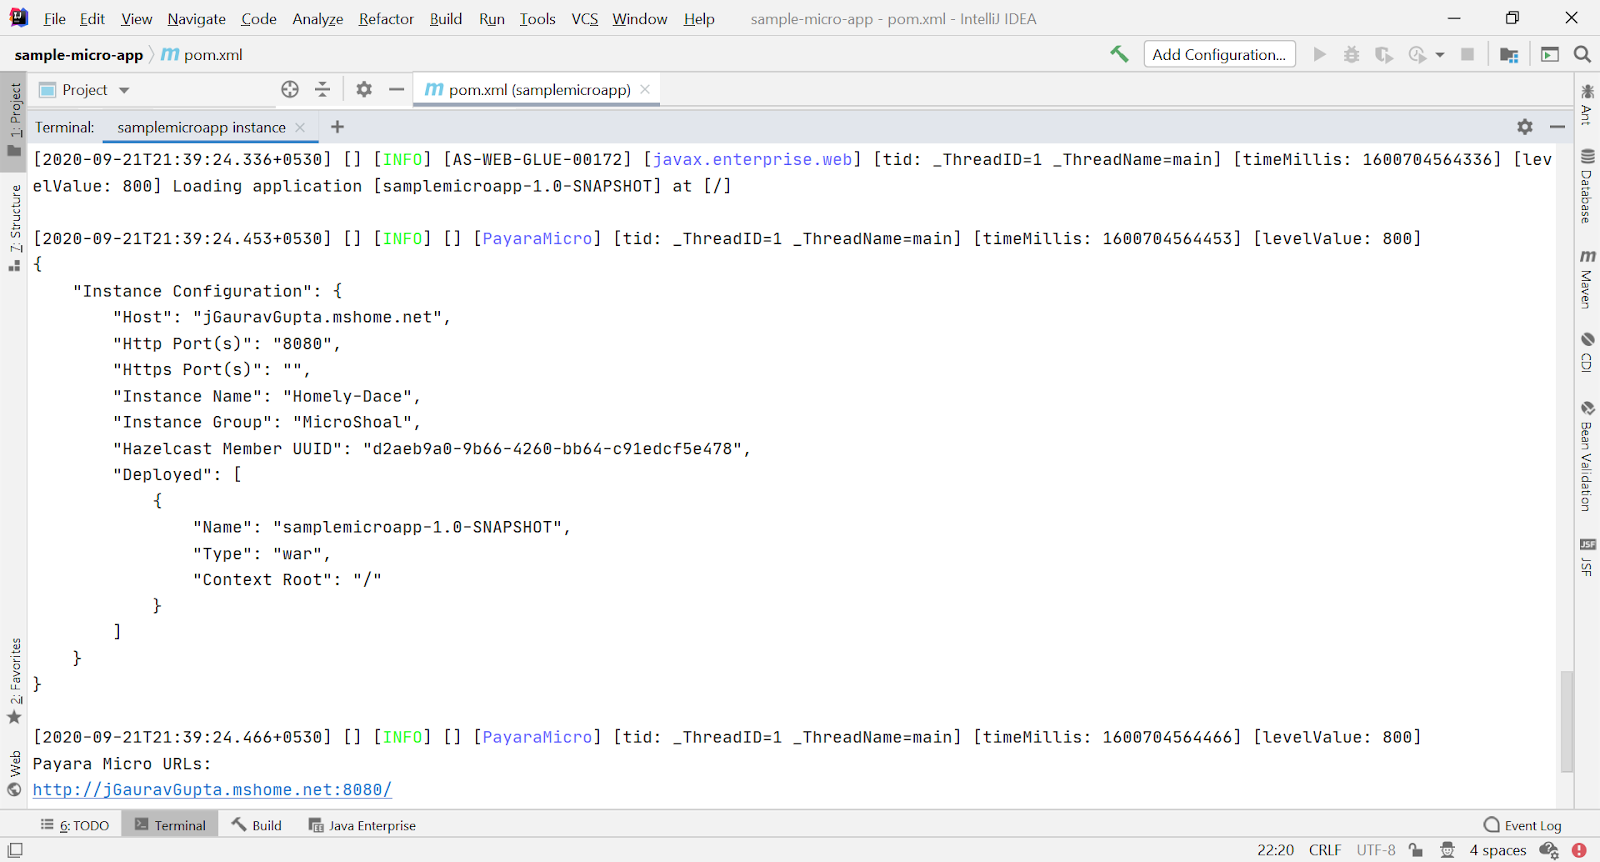Click the javax.enterprise.web logger text
1600x862 pixels.
tap(752, 159)
